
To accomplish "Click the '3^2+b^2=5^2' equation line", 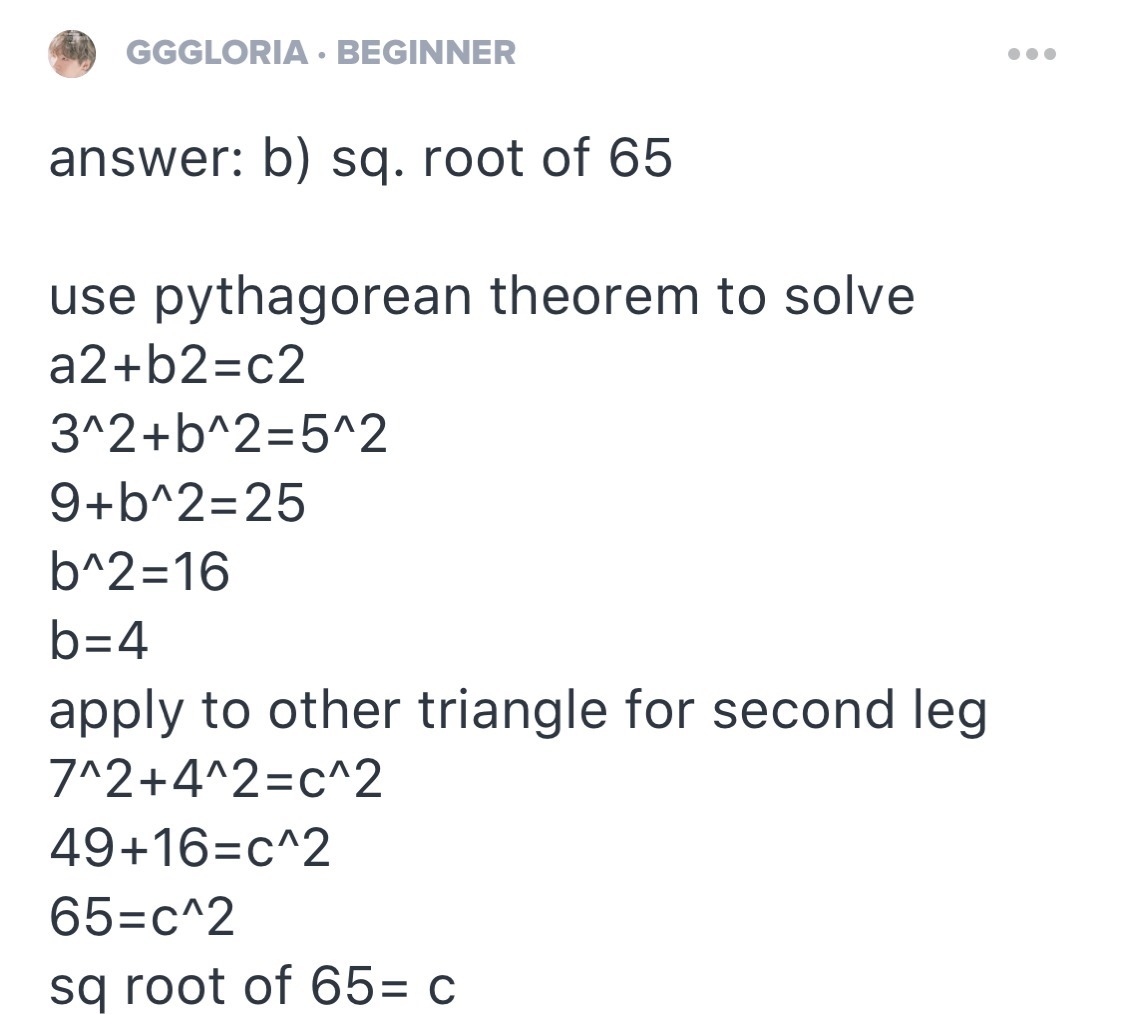I will click(218, 435).
